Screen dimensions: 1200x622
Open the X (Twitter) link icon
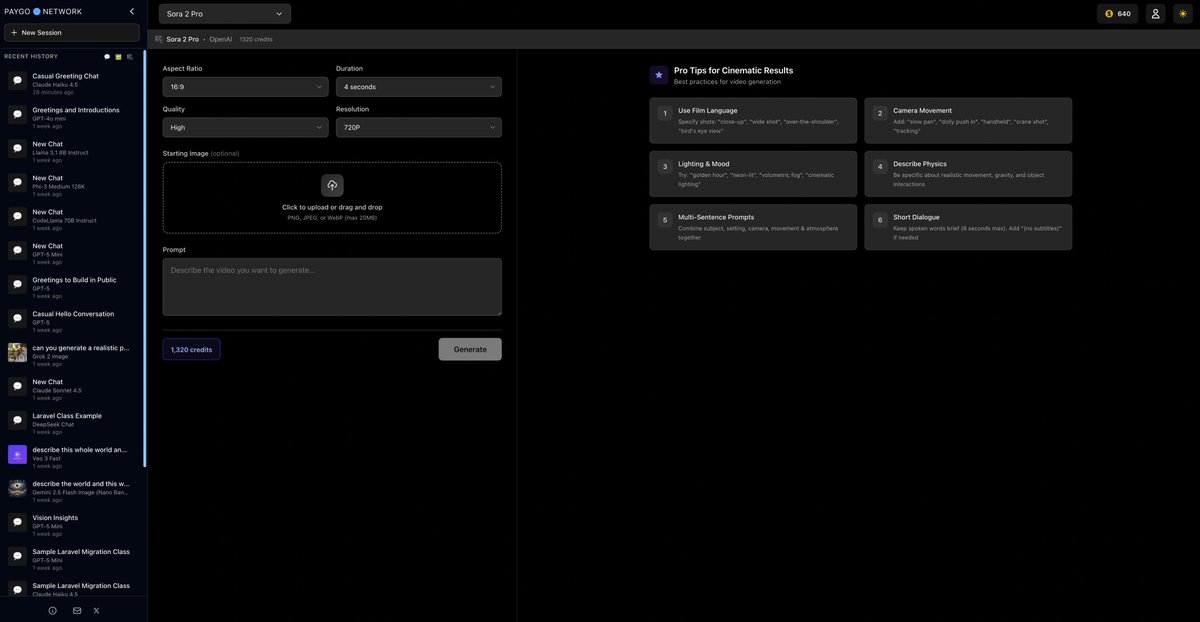pos(97,610)
